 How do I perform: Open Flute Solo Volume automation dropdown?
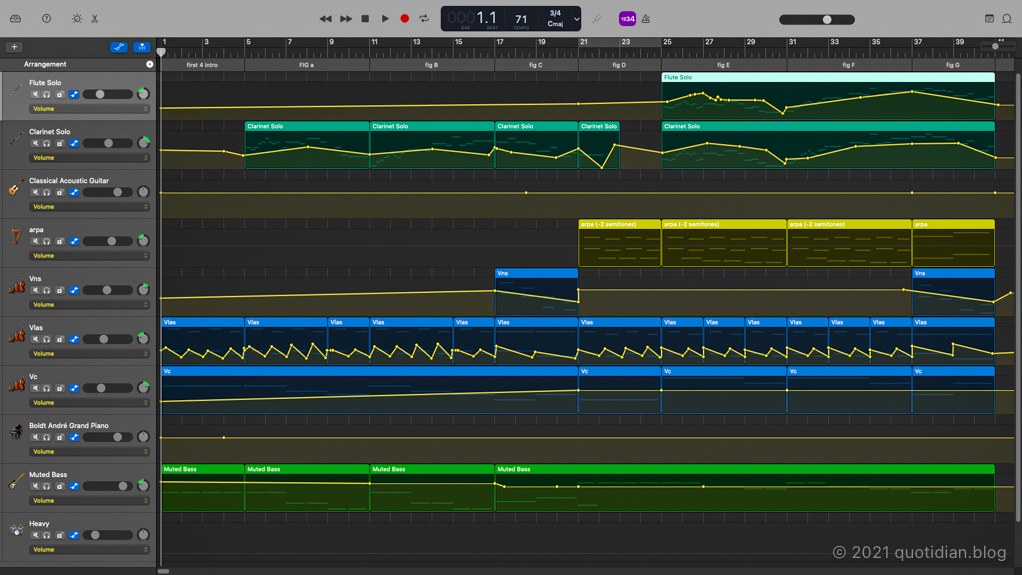point(89,109)
